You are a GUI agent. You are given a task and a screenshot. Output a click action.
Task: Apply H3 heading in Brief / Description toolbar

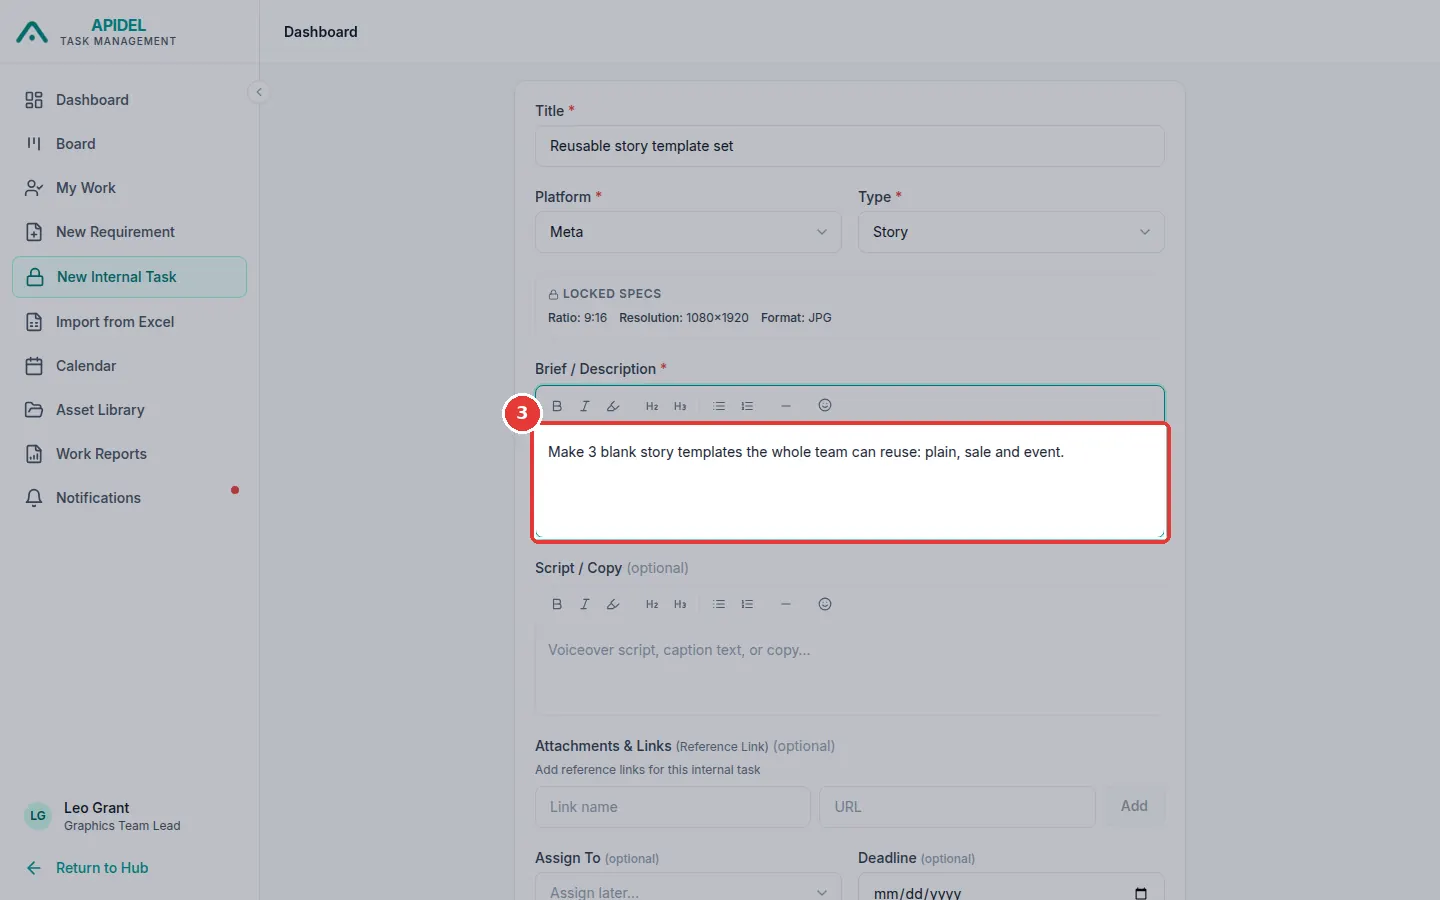point(680,406)
